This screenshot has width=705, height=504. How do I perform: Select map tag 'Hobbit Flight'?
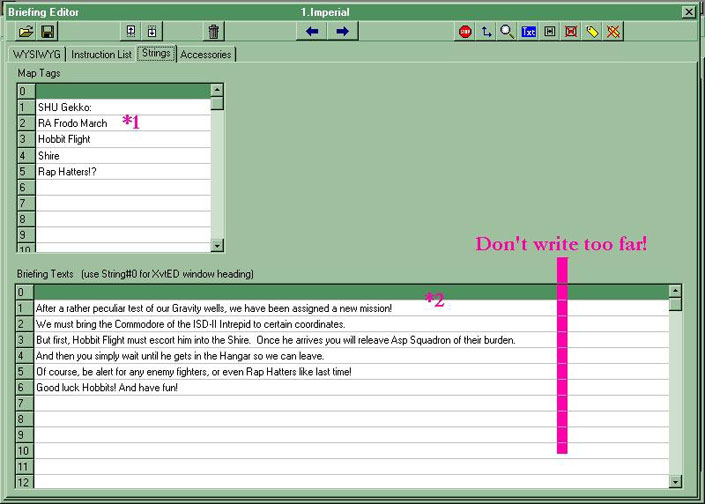[x=123, y=139]
